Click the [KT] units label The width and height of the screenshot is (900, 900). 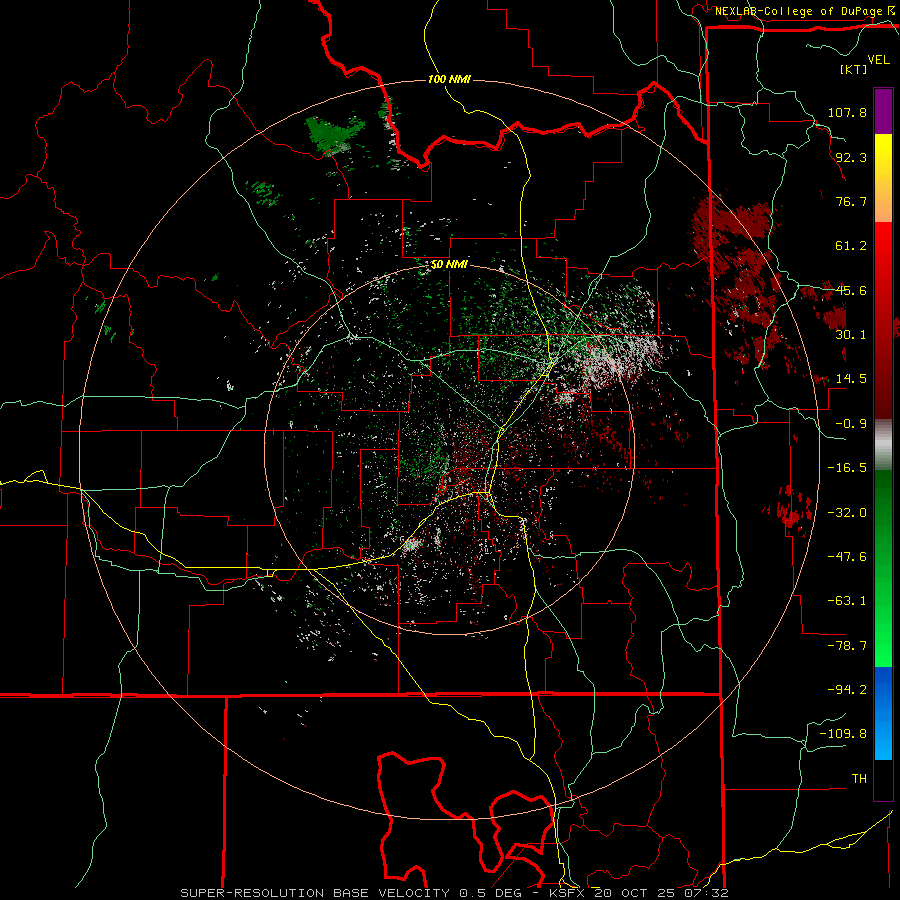854,69
